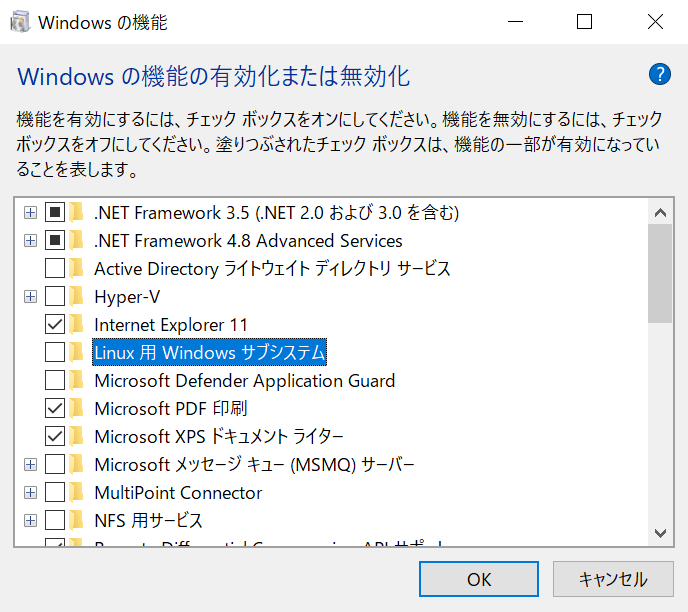Image resolution: width=688 pixels, height=612 pixels.
Task: Click folder icon next to MultiPoint Connector
Action: point(76,492)
